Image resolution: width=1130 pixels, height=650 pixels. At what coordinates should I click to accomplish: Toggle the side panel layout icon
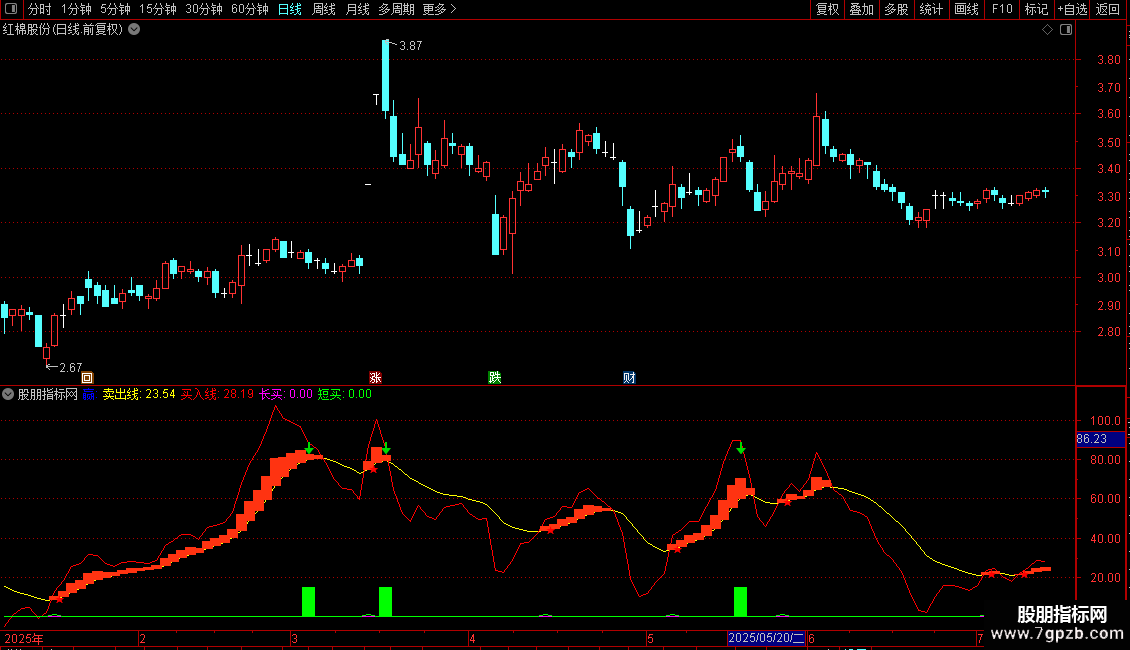1066,30
